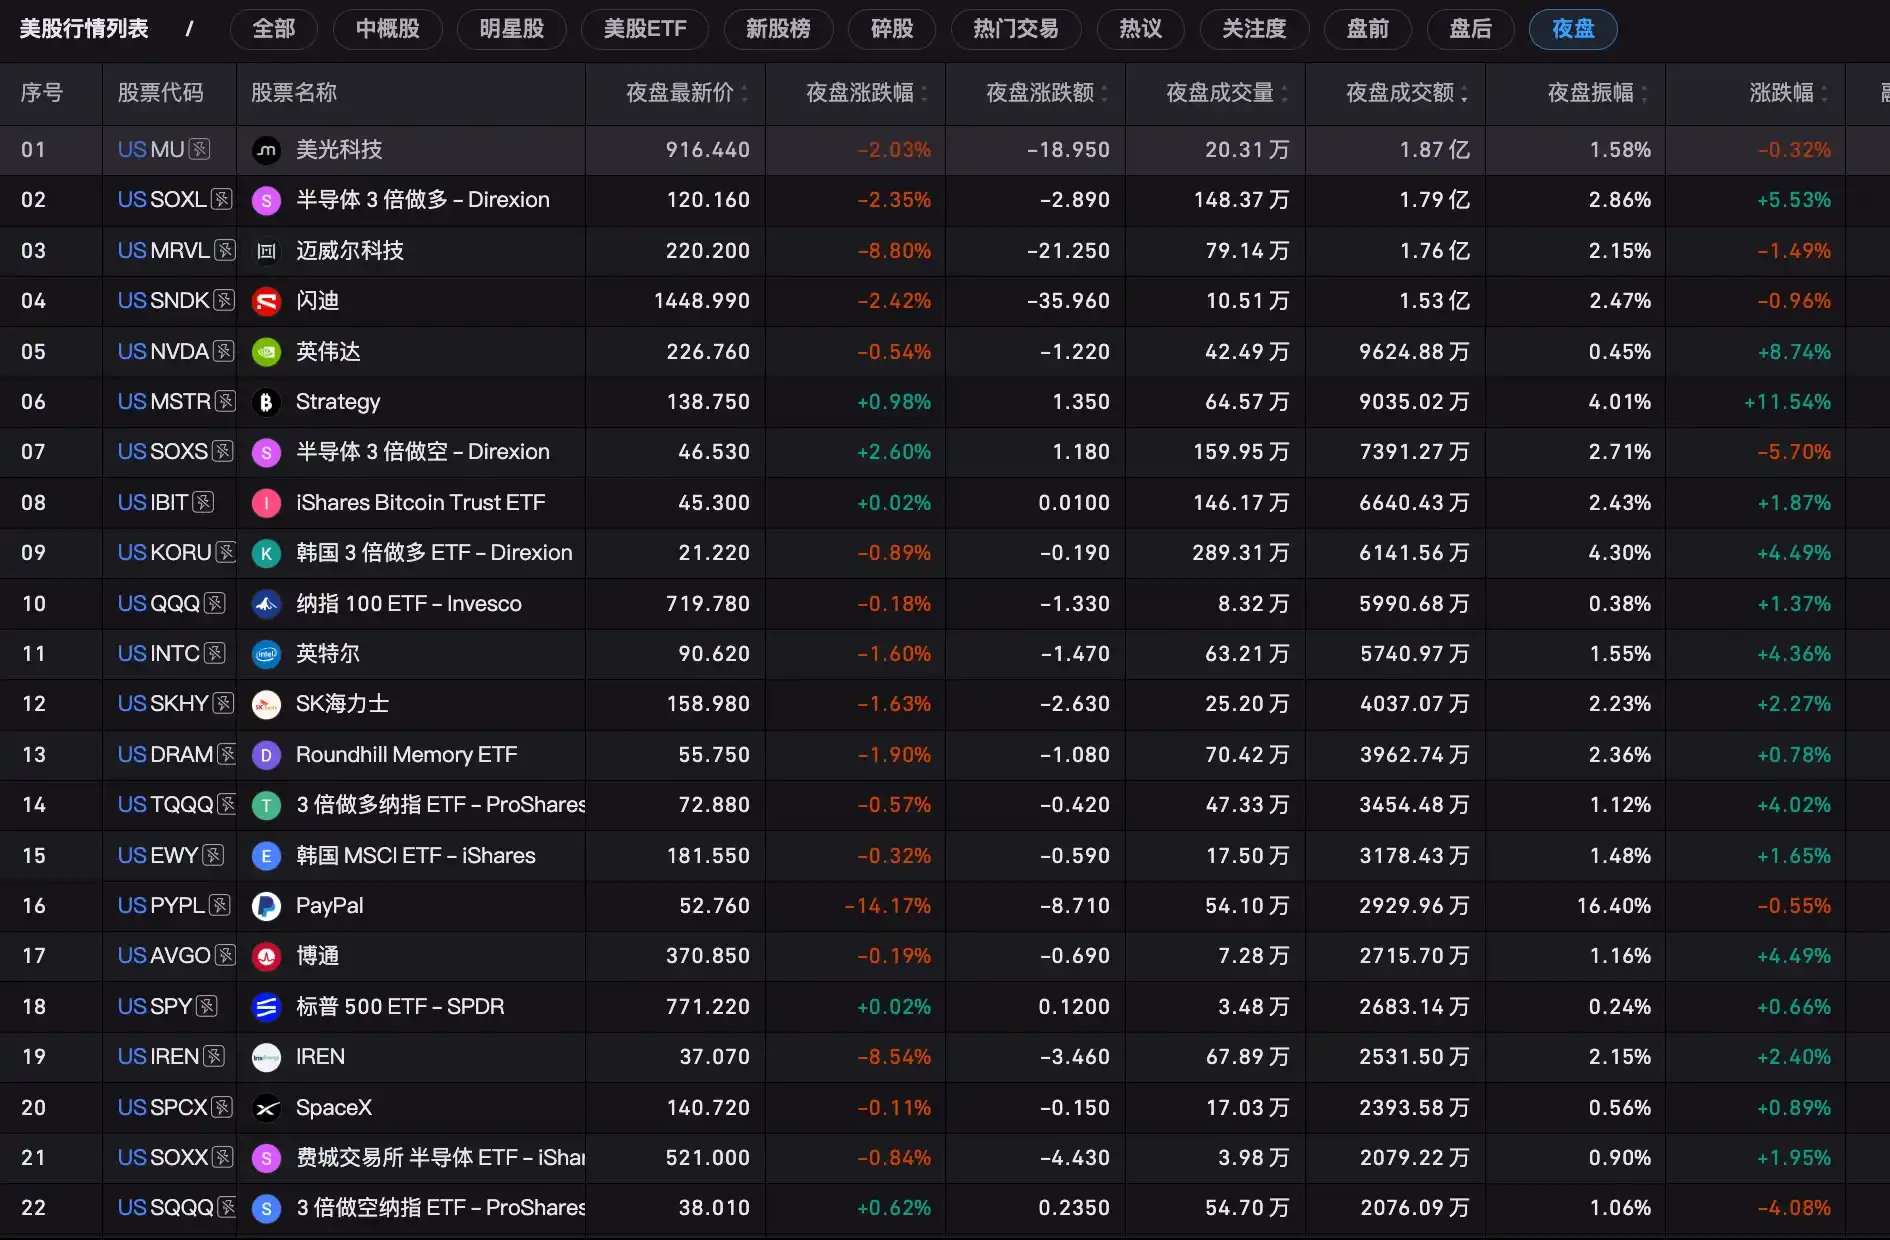The height and width of the screenshot is (1240, 1890).
Task: Click the Roundhill Memory ETF D logo icon
Action: point(266,755)
